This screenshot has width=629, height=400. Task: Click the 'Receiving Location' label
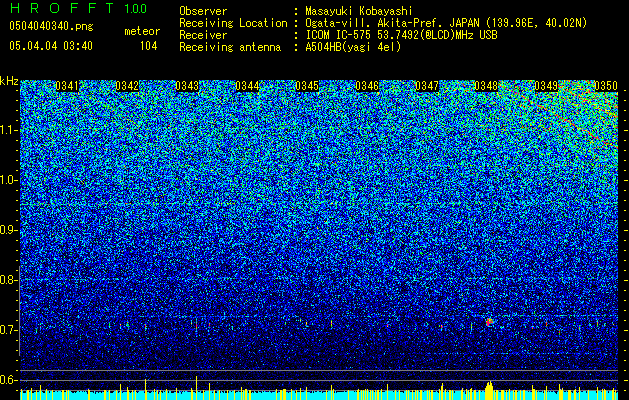(233, 23)
